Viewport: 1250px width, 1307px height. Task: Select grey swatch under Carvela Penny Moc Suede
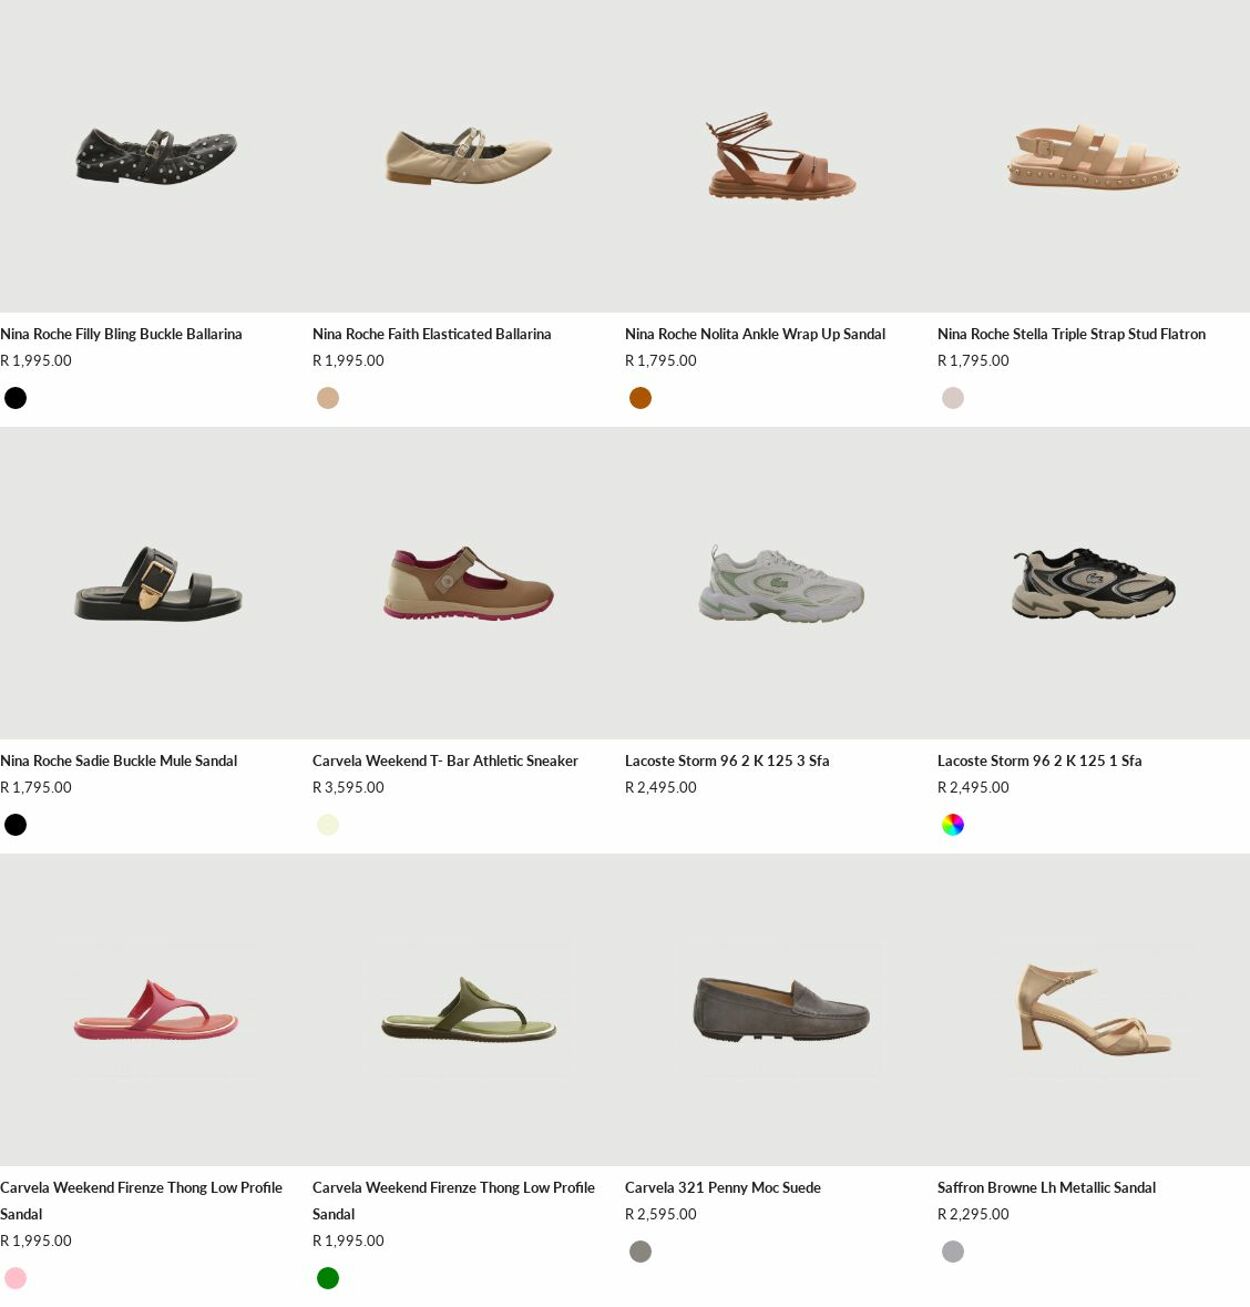click(x=641, y=1252)
